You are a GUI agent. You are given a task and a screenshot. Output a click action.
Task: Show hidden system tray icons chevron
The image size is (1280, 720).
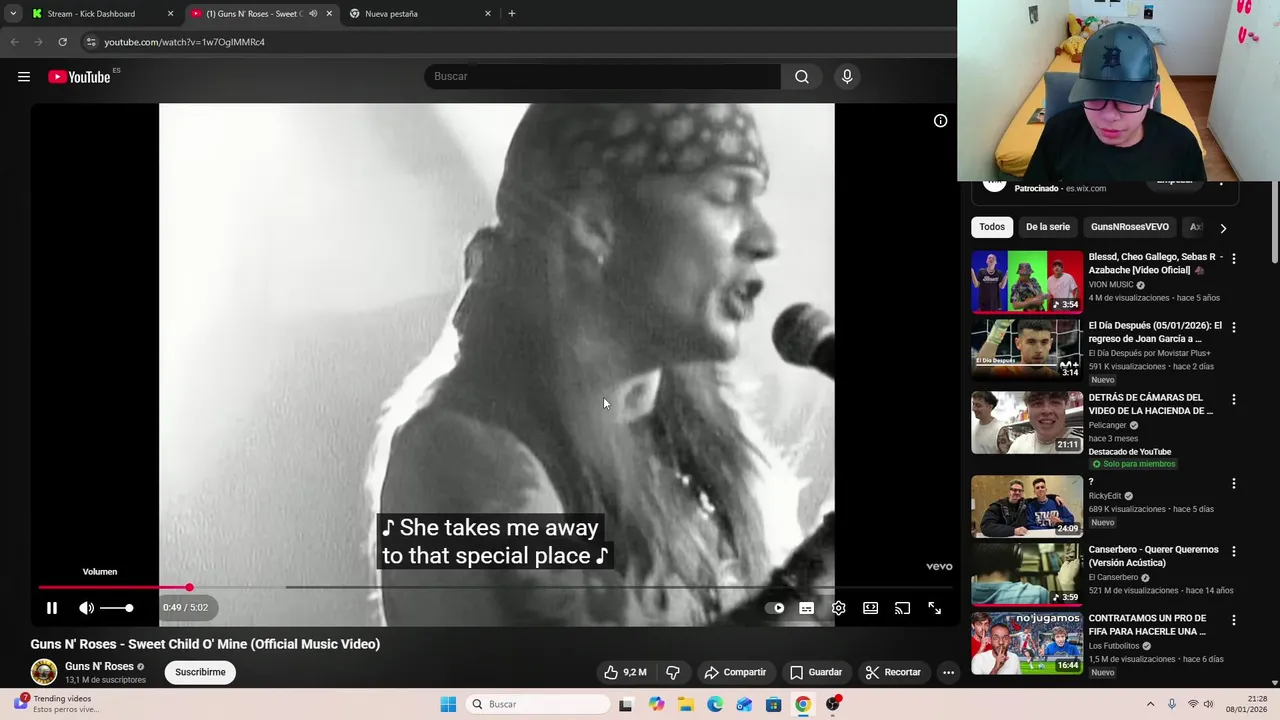click(x=1150, y=704)
